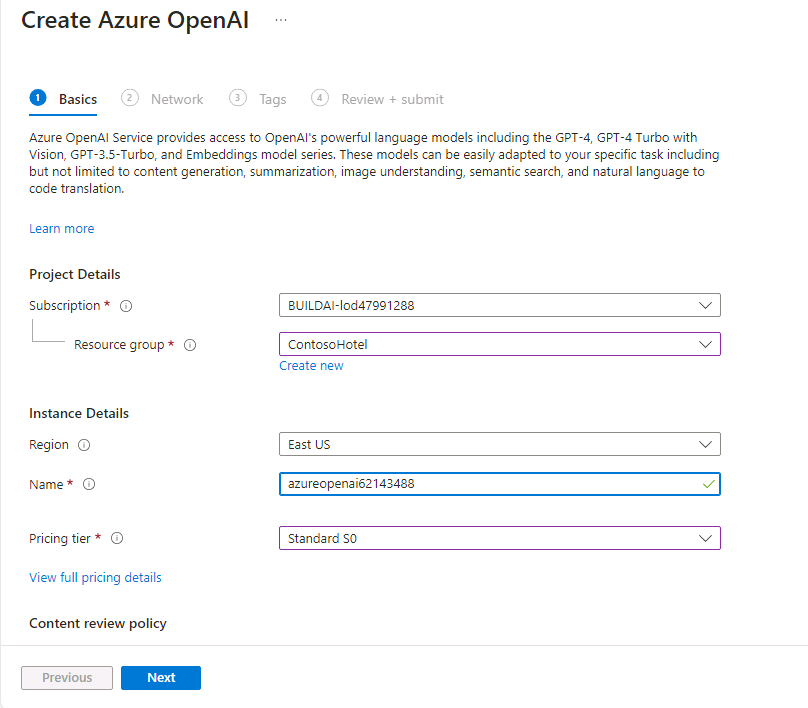The width and height of the screenshot is (808, 708).
Task: Click the Content review policy heading
Action: click(98, 623)
